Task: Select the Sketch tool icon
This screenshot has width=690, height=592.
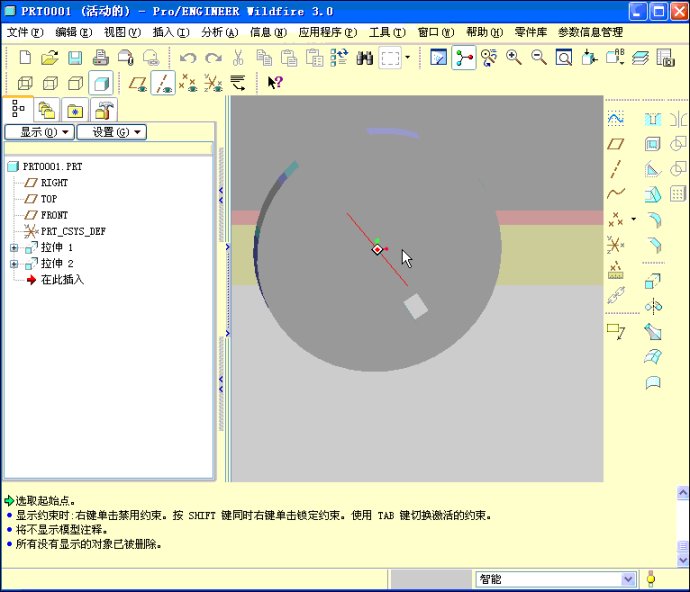Action: (x=616, y=119)
